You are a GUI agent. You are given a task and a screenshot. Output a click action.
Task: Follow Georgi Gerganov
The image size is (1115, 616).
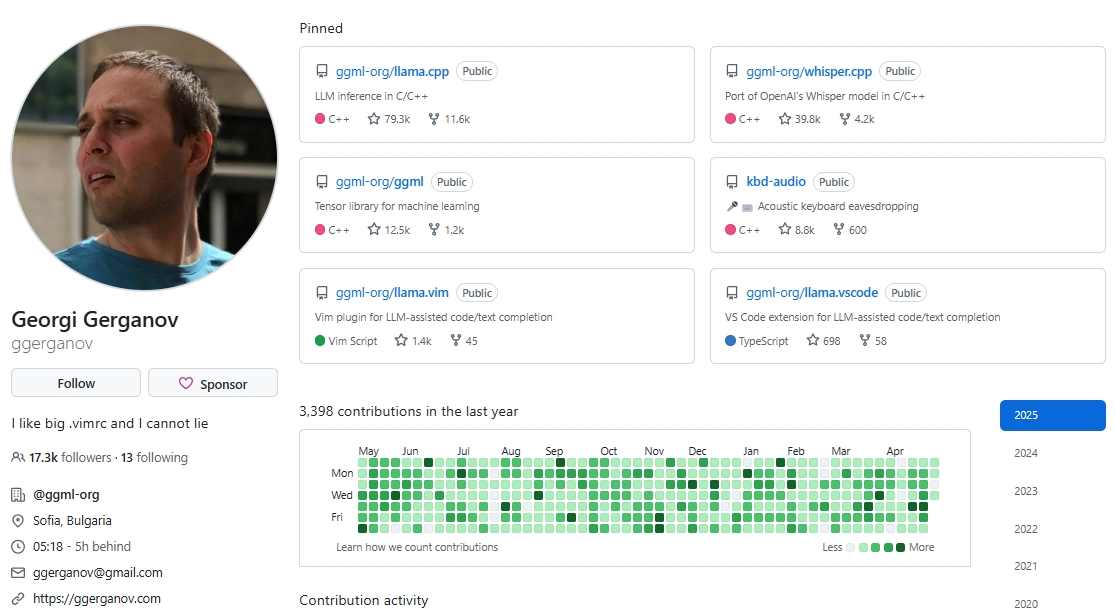pos(76,383)
